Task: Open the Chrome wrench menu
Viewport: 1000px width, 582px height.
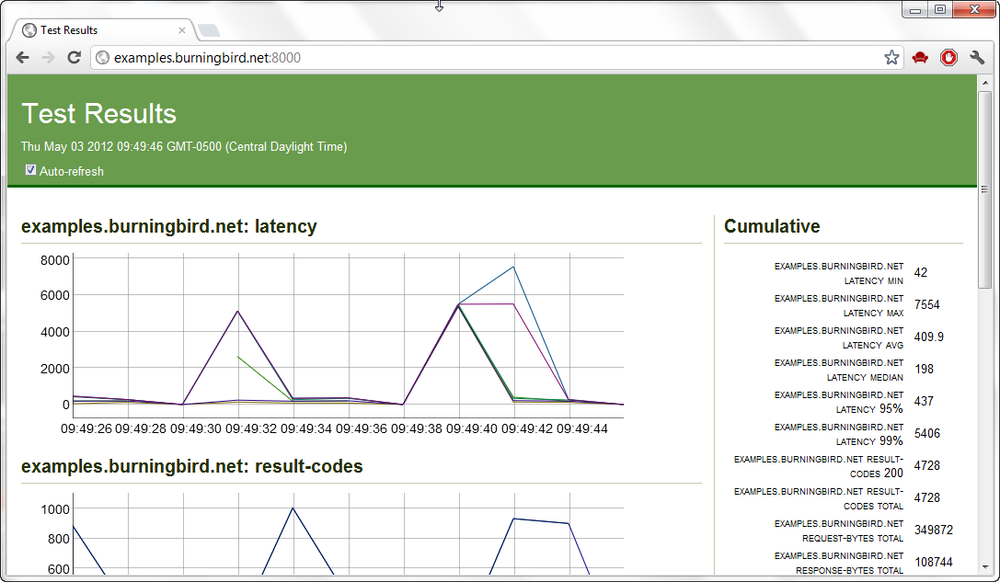Action: [x=977, y=58]
